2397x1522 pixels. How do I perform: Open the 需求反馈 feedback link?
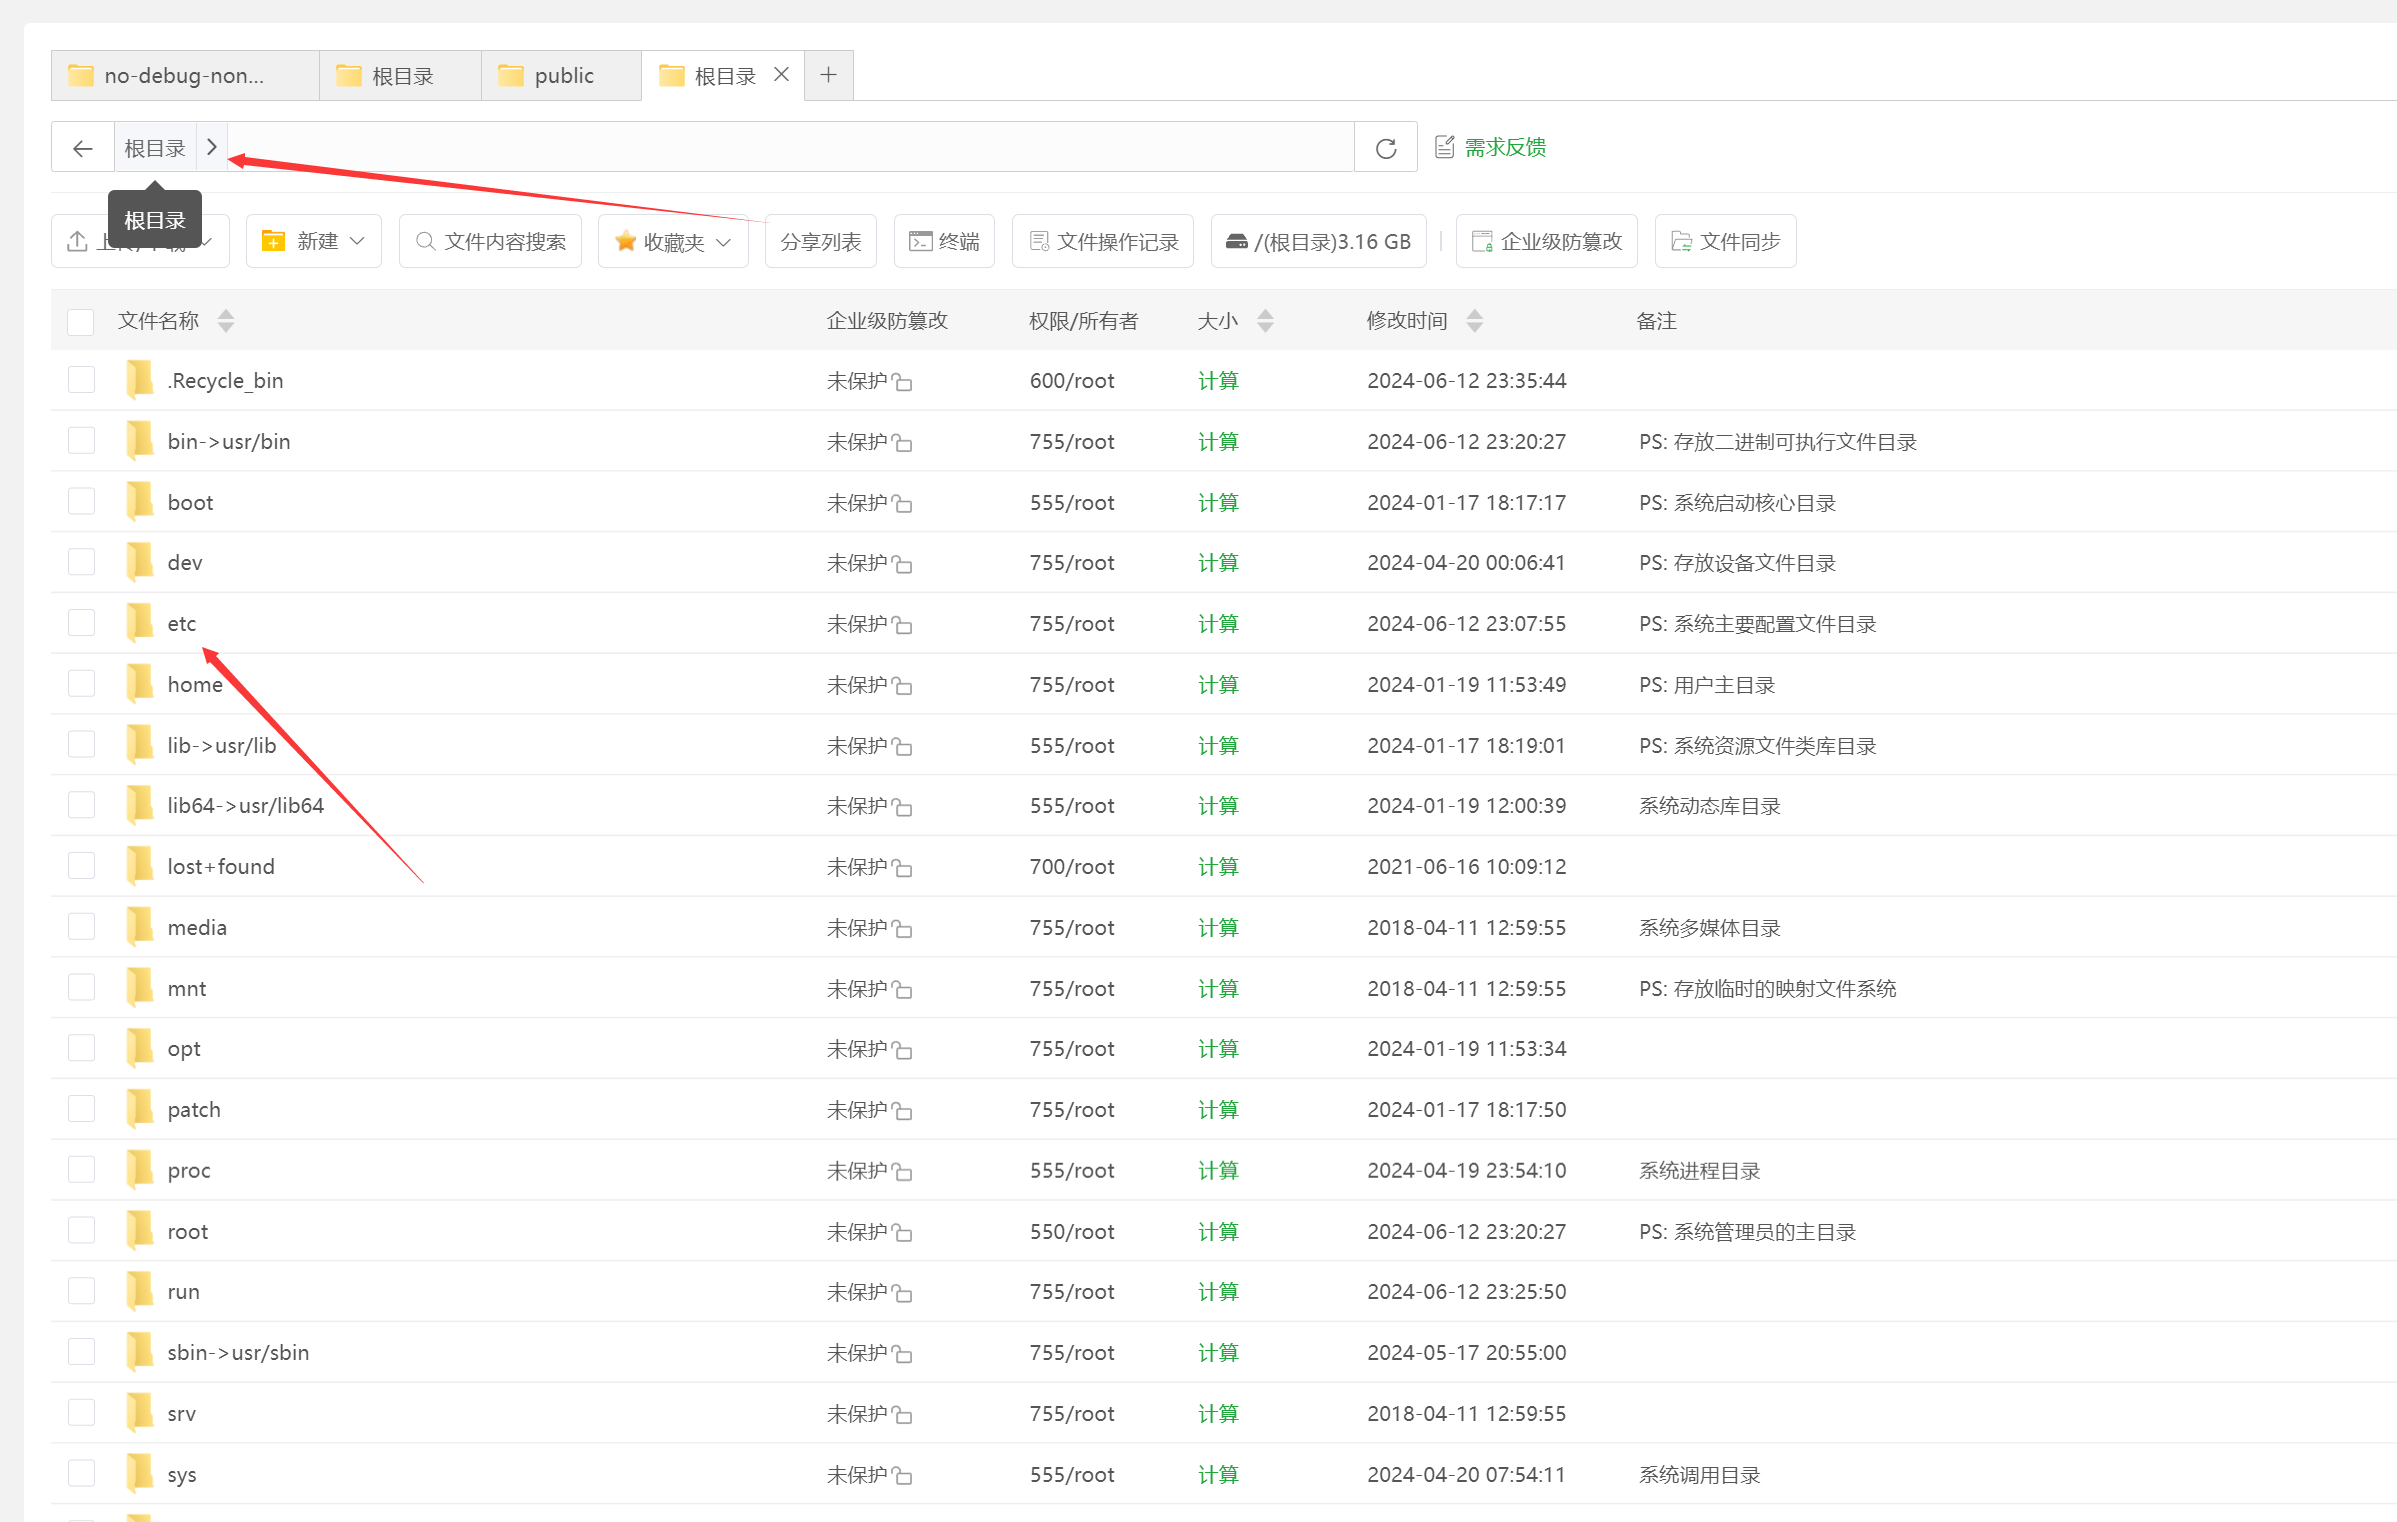[x=1490, y=147]
